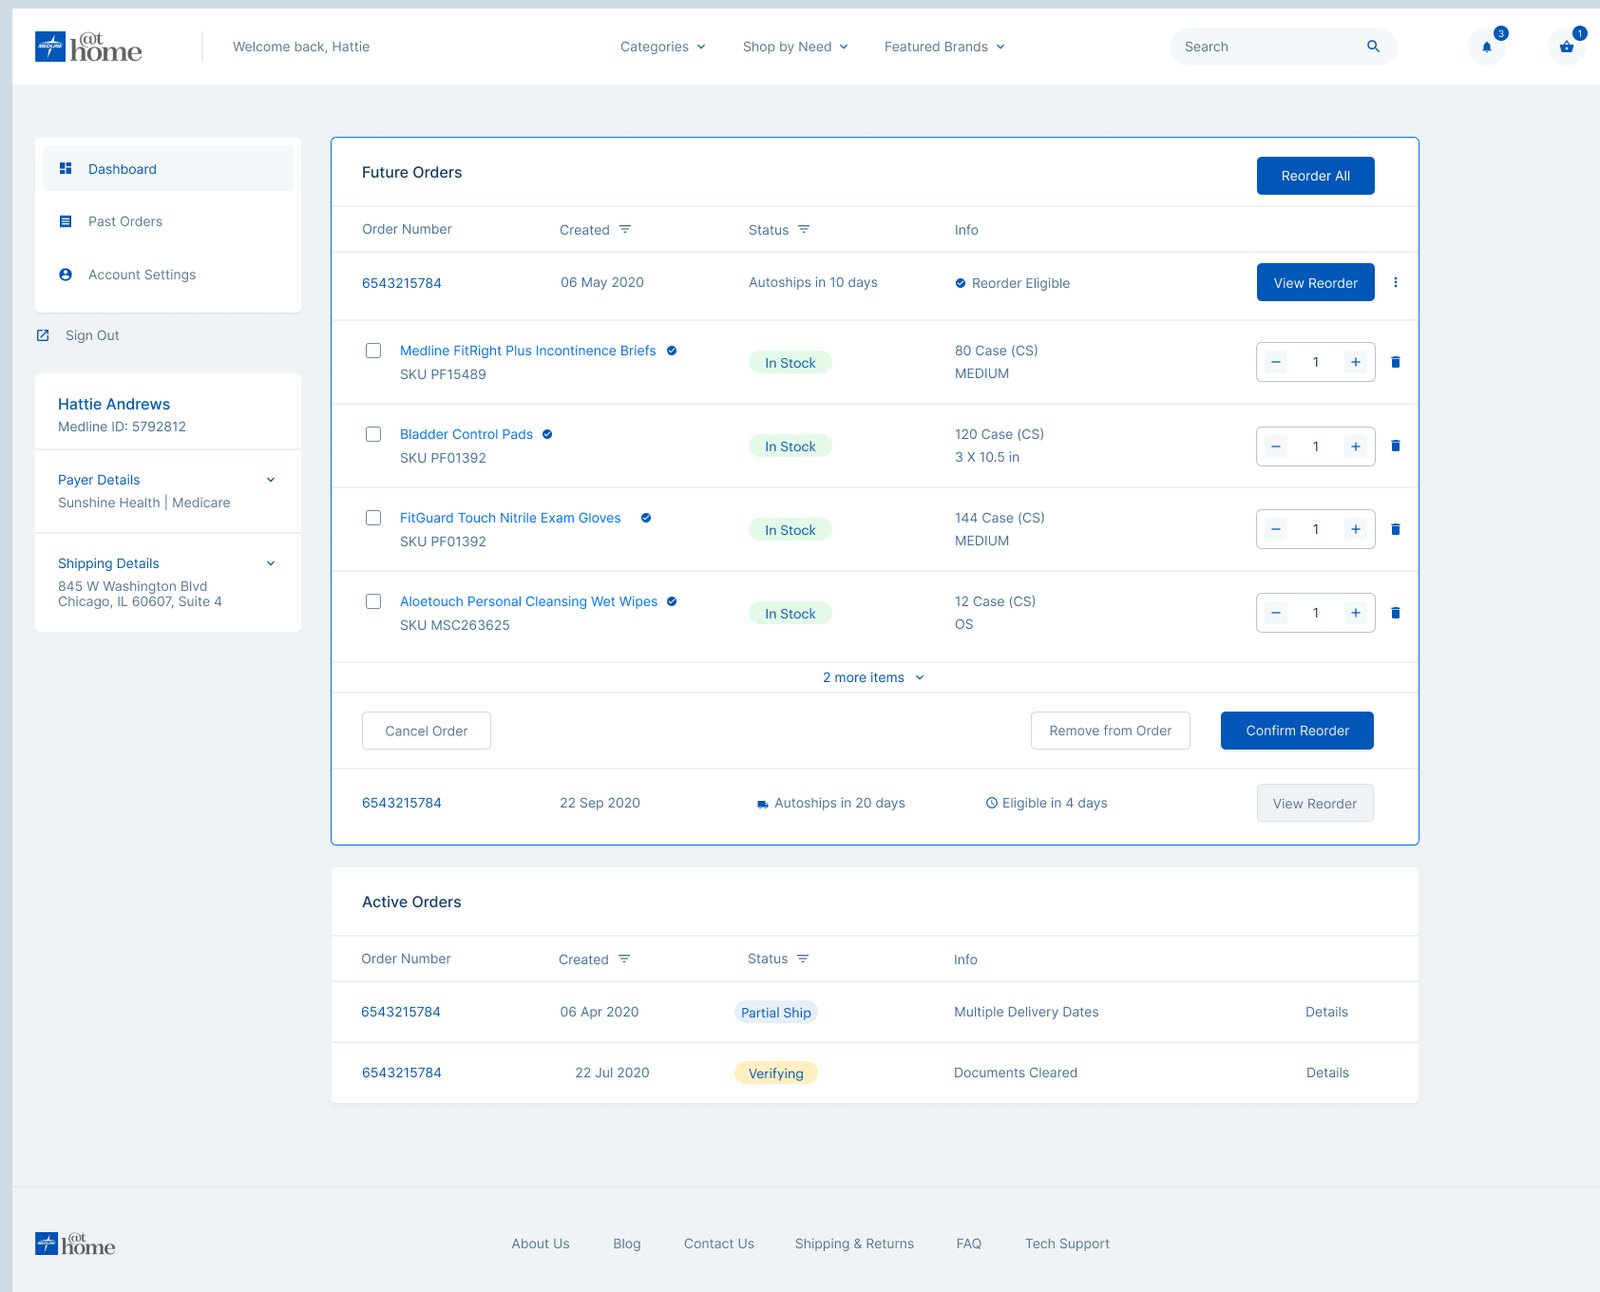This screenshot has width=1600, height=1292.
Task: Click the Confirm Reorder button
Action: [1297, 730]
